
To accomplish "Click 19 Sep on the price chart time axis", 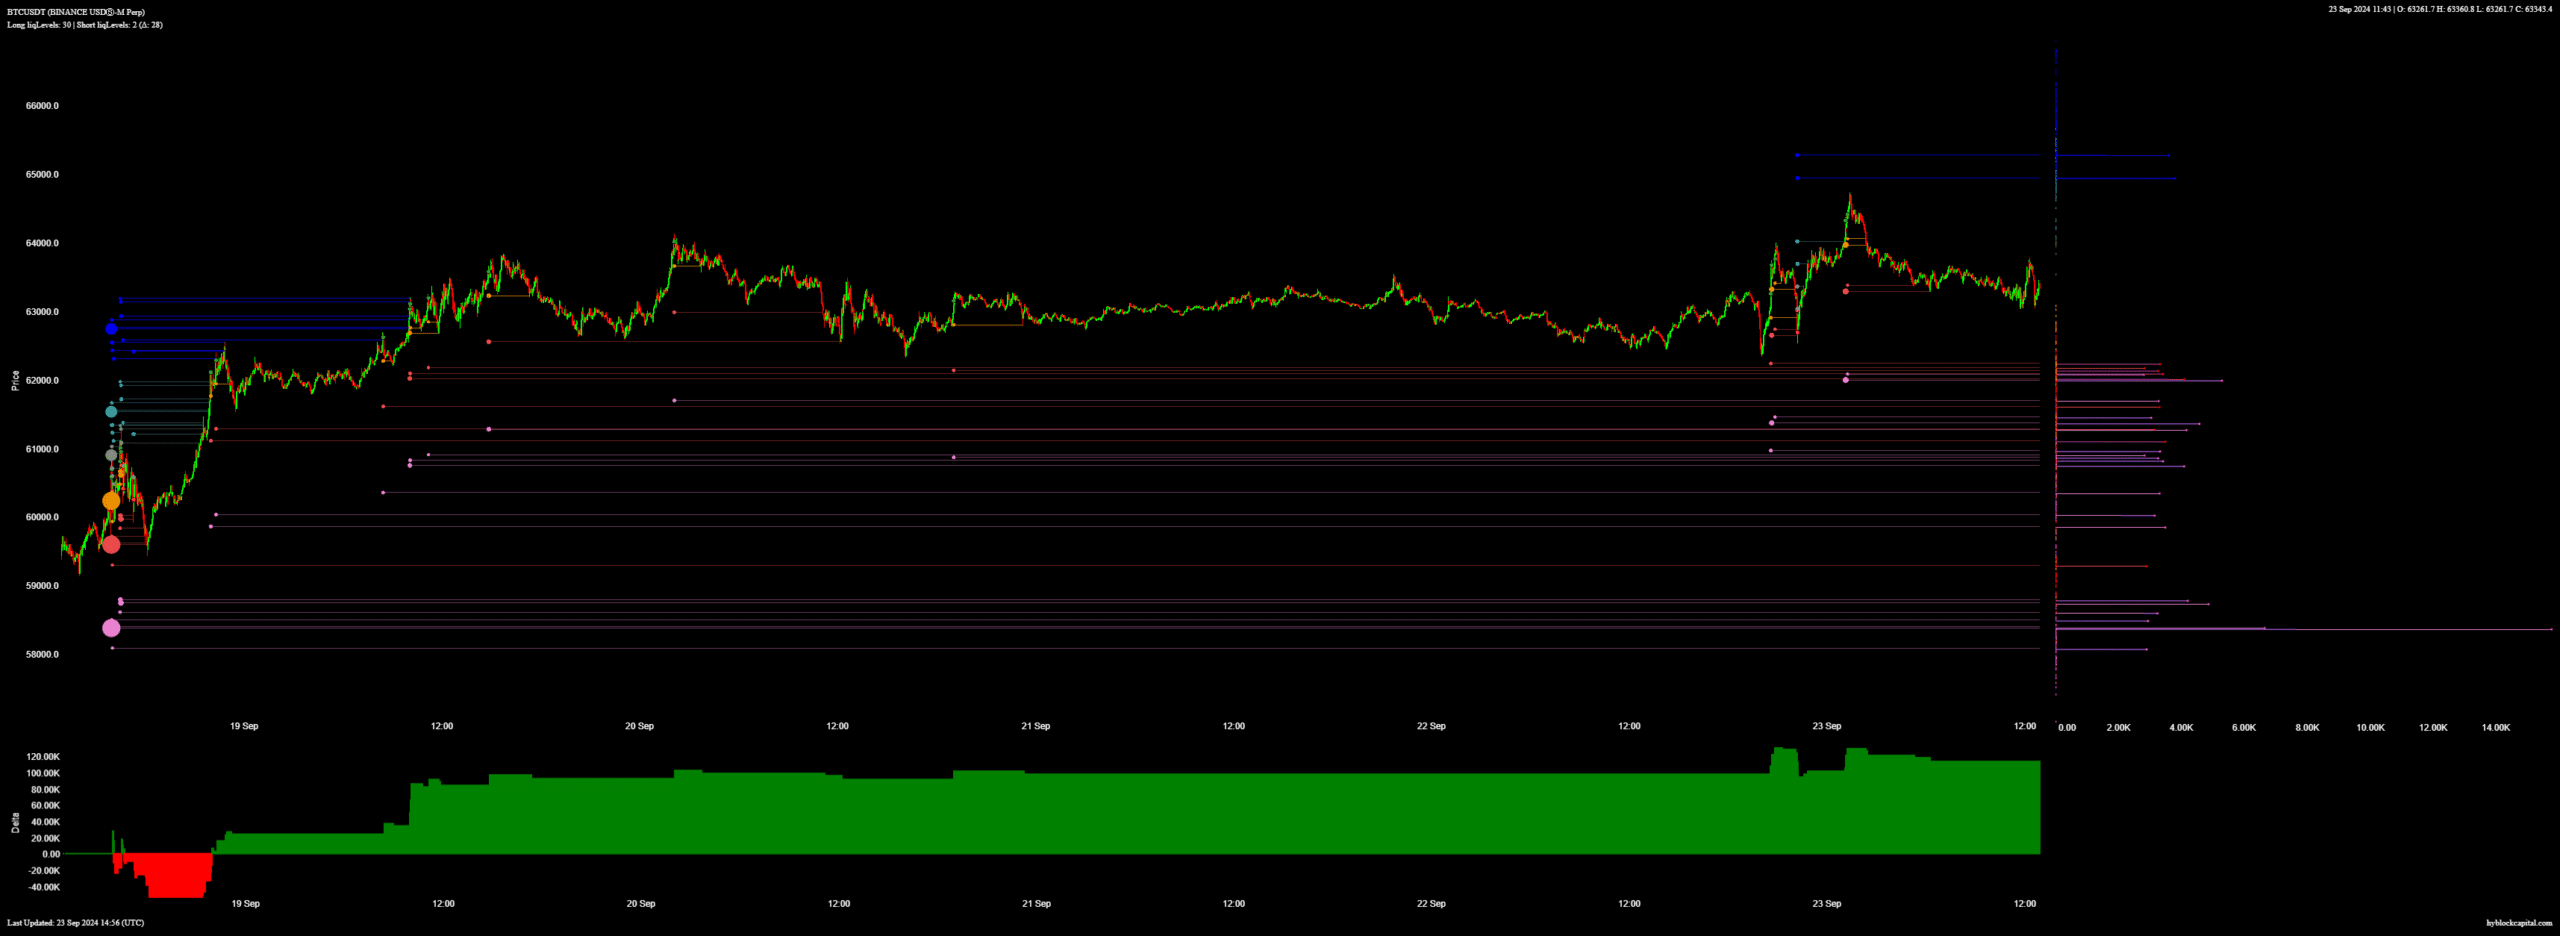I will pos(244,726).
